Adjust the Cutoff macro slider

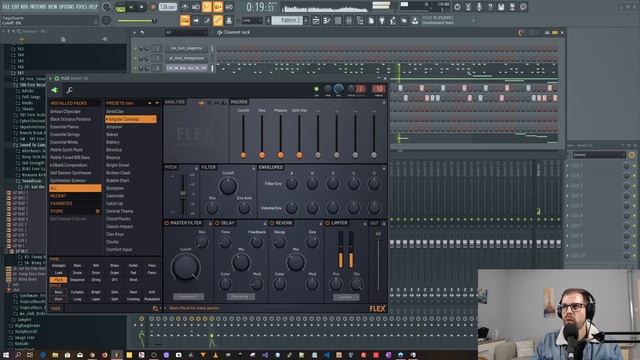[x=243, y=136]
